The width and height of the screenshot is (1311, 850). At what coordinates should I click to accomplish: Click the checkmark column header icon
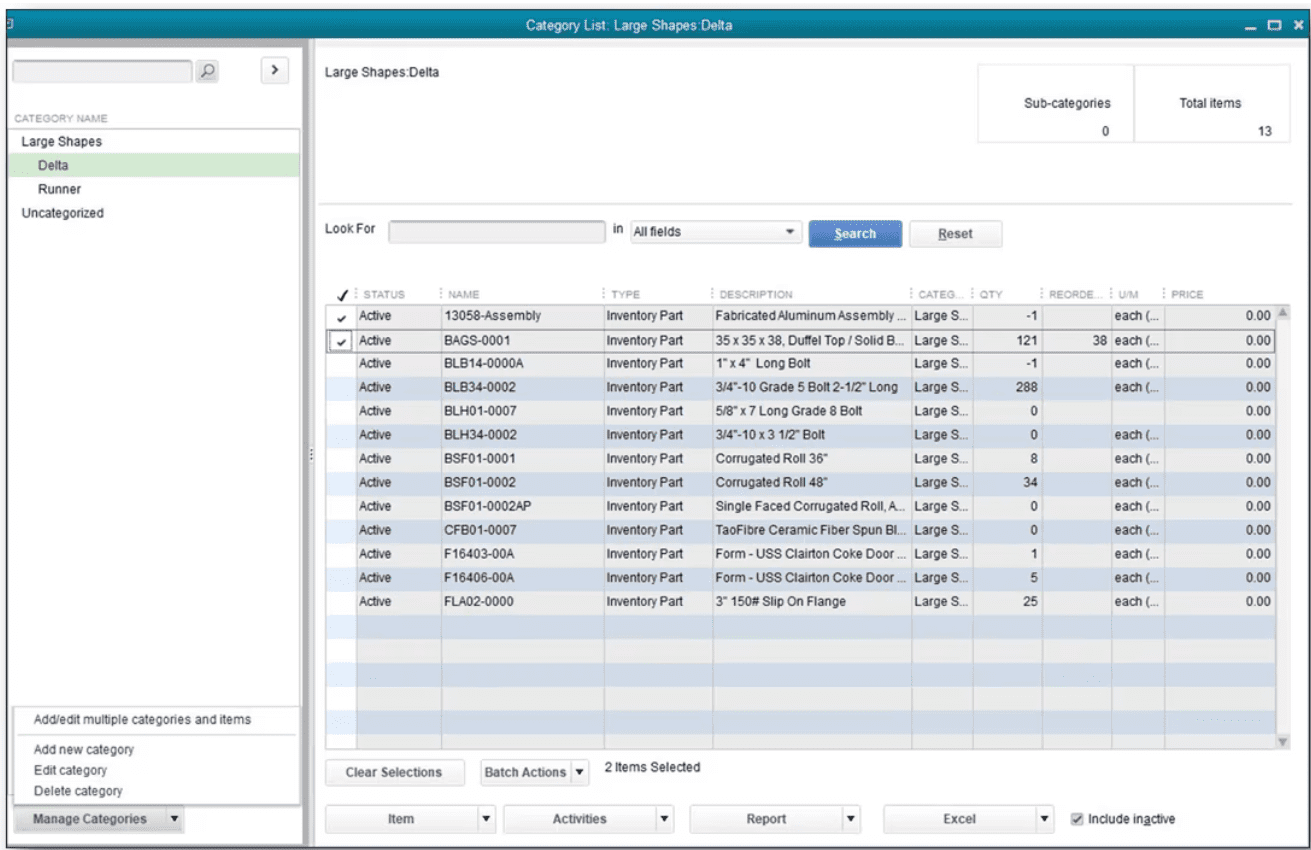click(x=342, y=295)
